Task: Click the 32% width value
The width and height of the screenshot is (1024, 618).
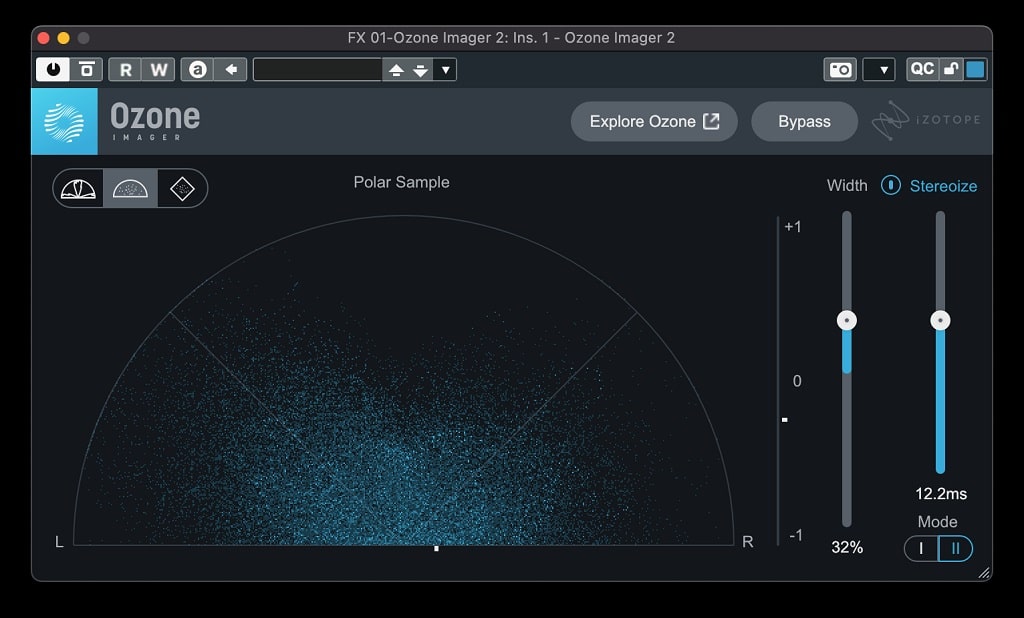Action: (847, 547)
